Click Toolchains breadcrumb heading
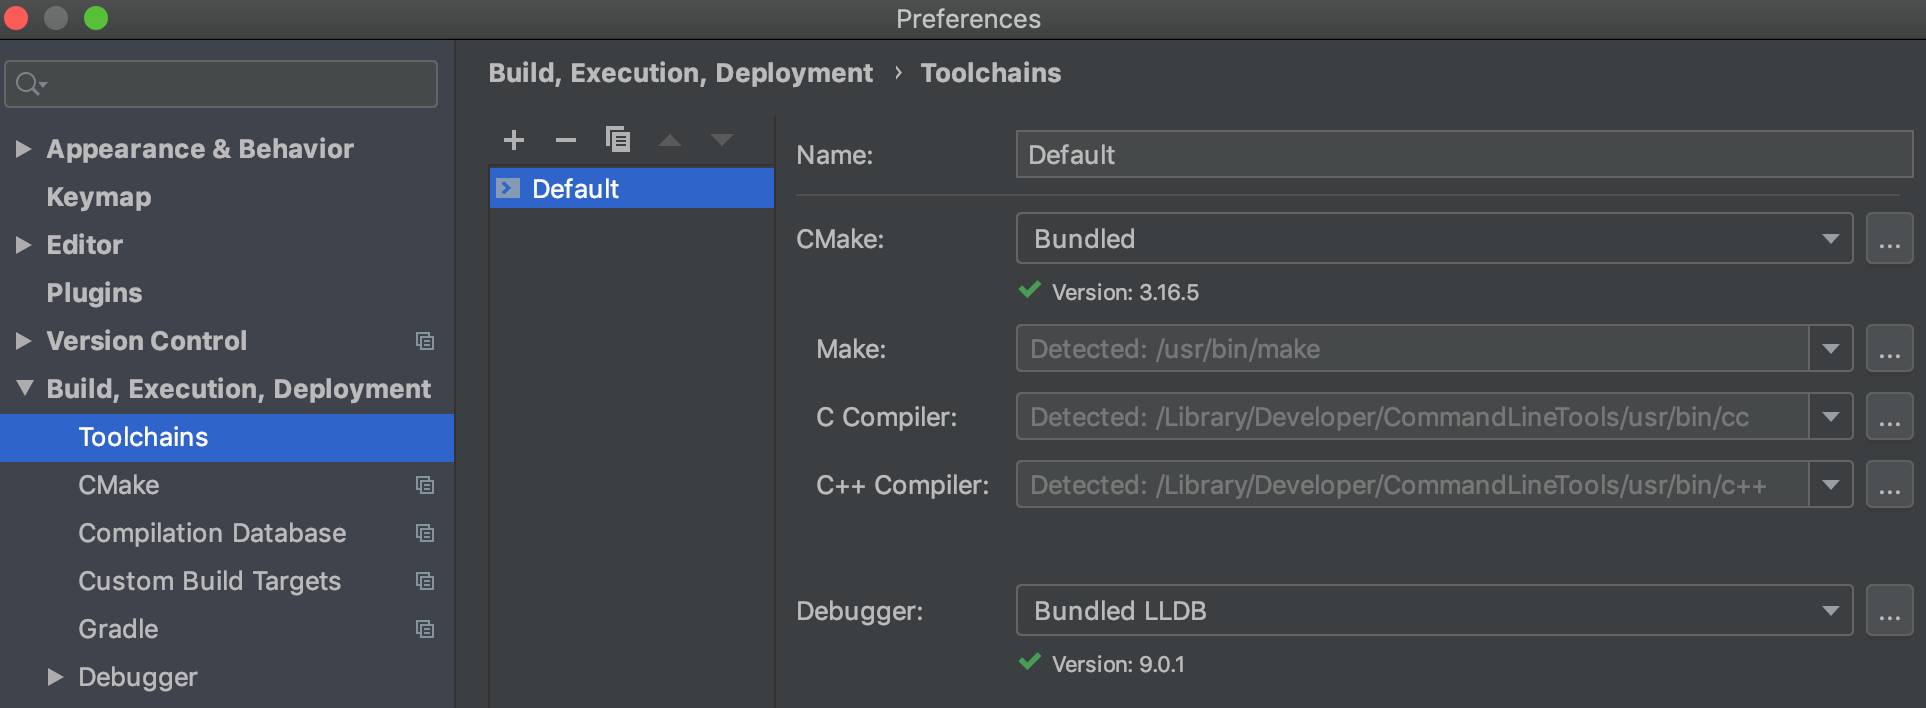This screenshot has height=708, width=1926. pyautogui.click(x=991, y=73)
